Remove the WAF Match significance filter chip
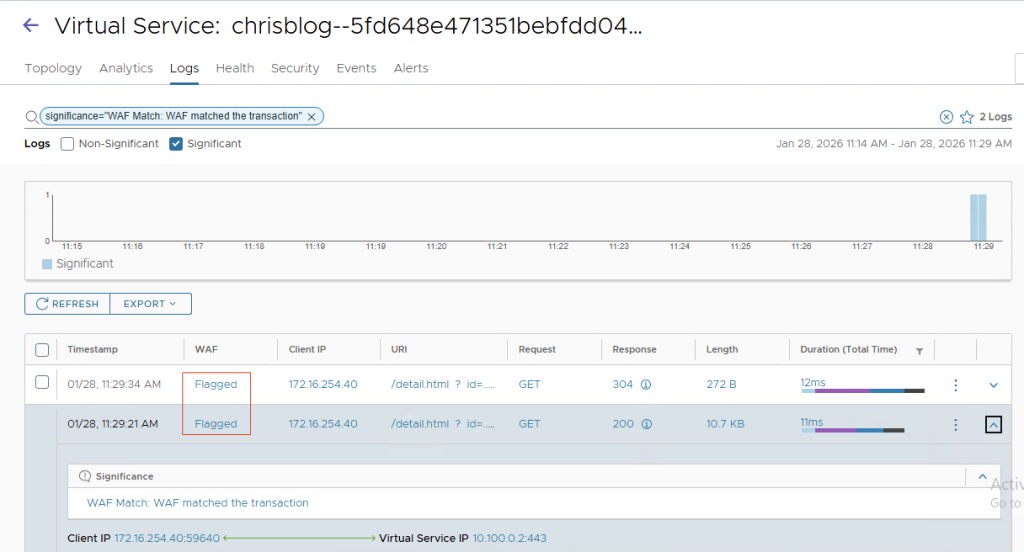1024x552 pixels. [312, 116]
